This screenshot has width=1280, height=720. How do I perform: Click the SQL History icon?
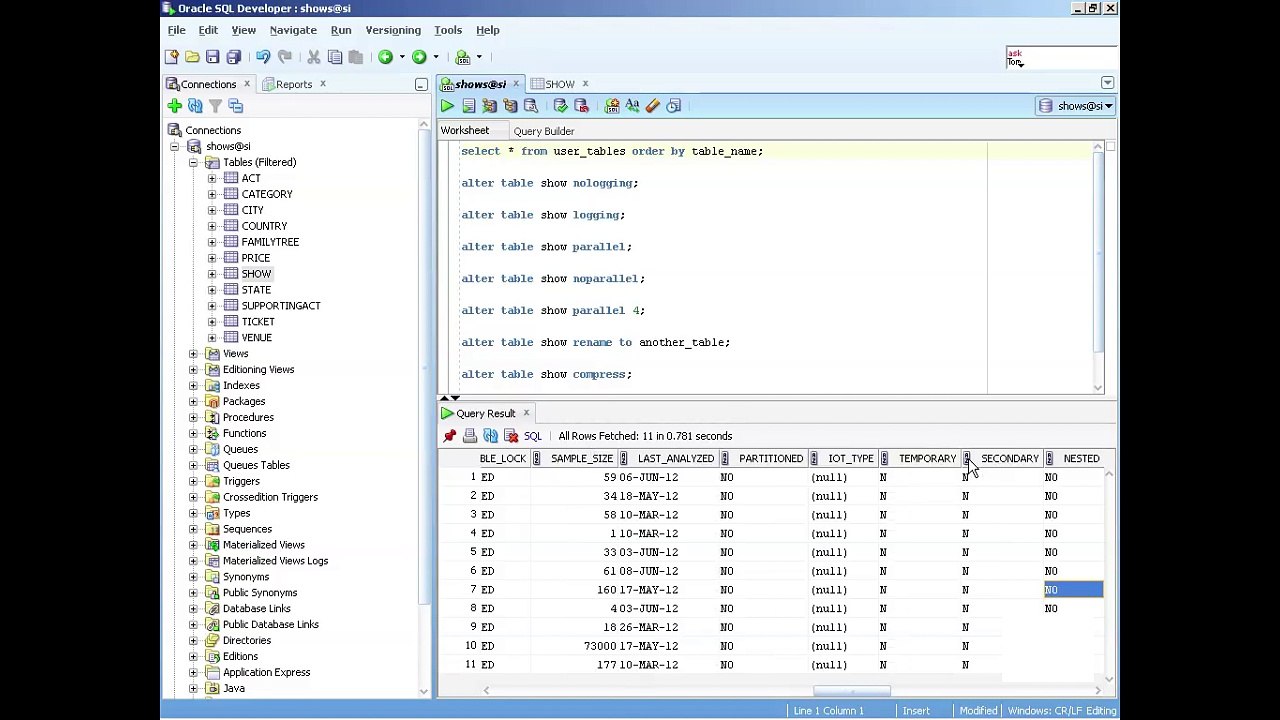pyautogui.click(x=674, y=106)
